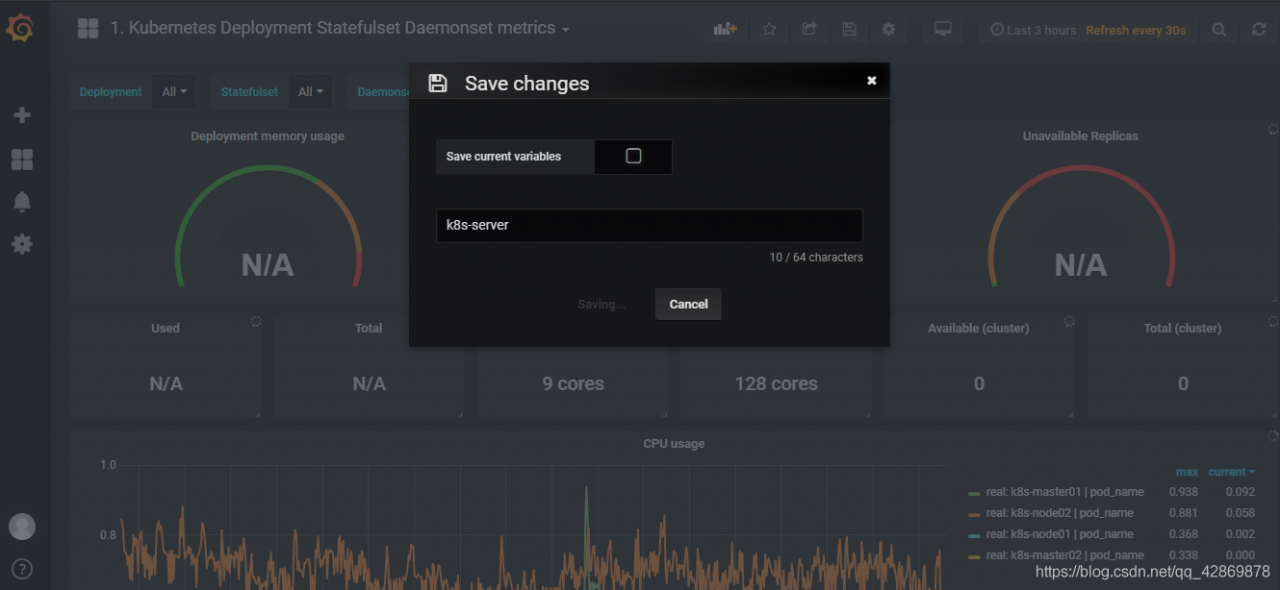
Task: Sort legend by current column
Action: [1231, 472]
